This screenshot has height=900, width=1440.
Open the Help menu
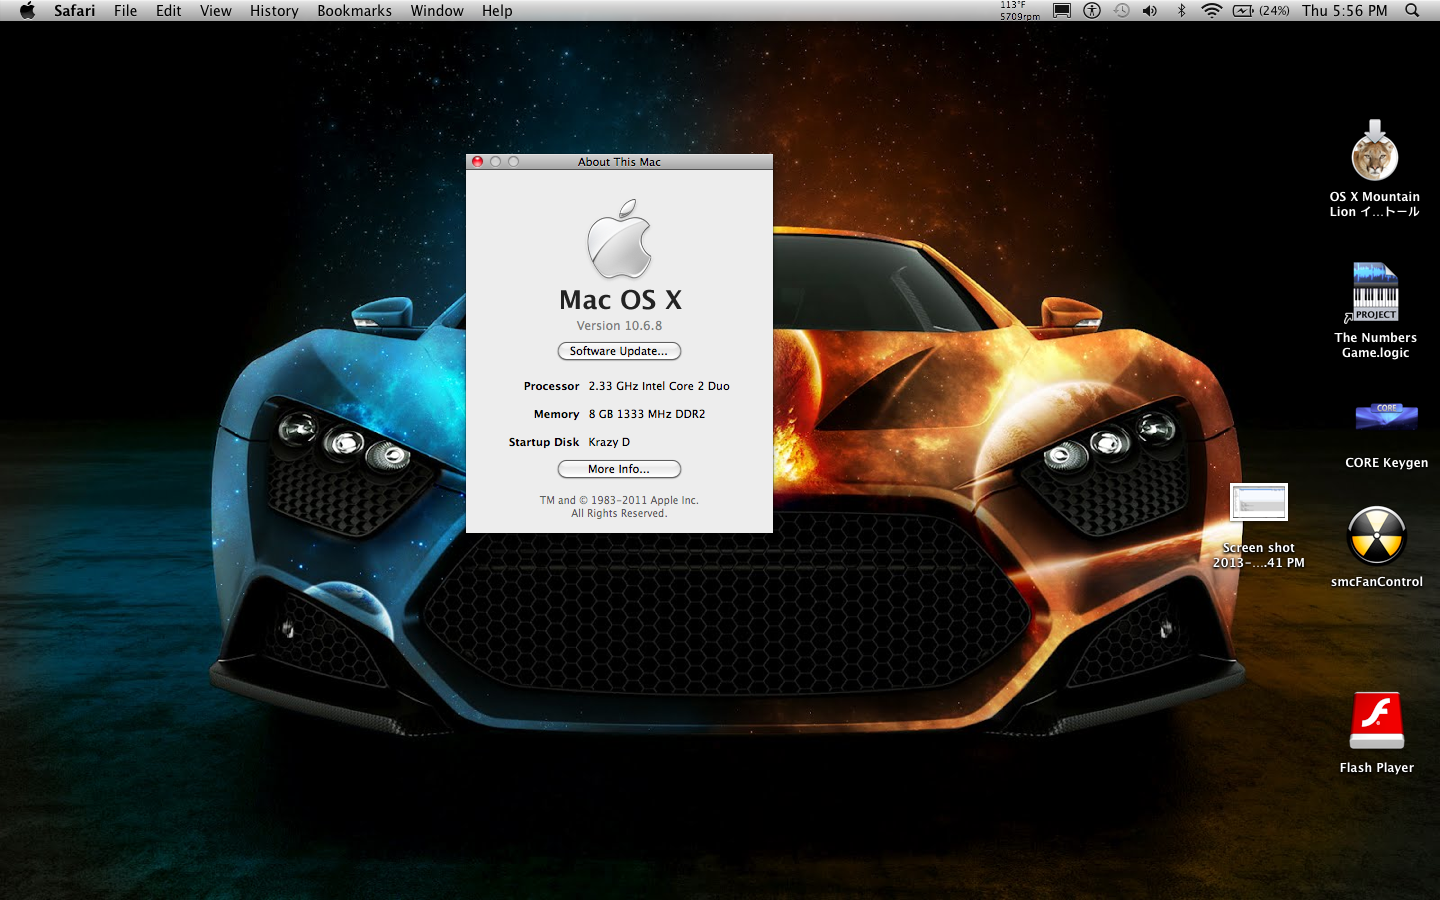[x=497, y=11]
